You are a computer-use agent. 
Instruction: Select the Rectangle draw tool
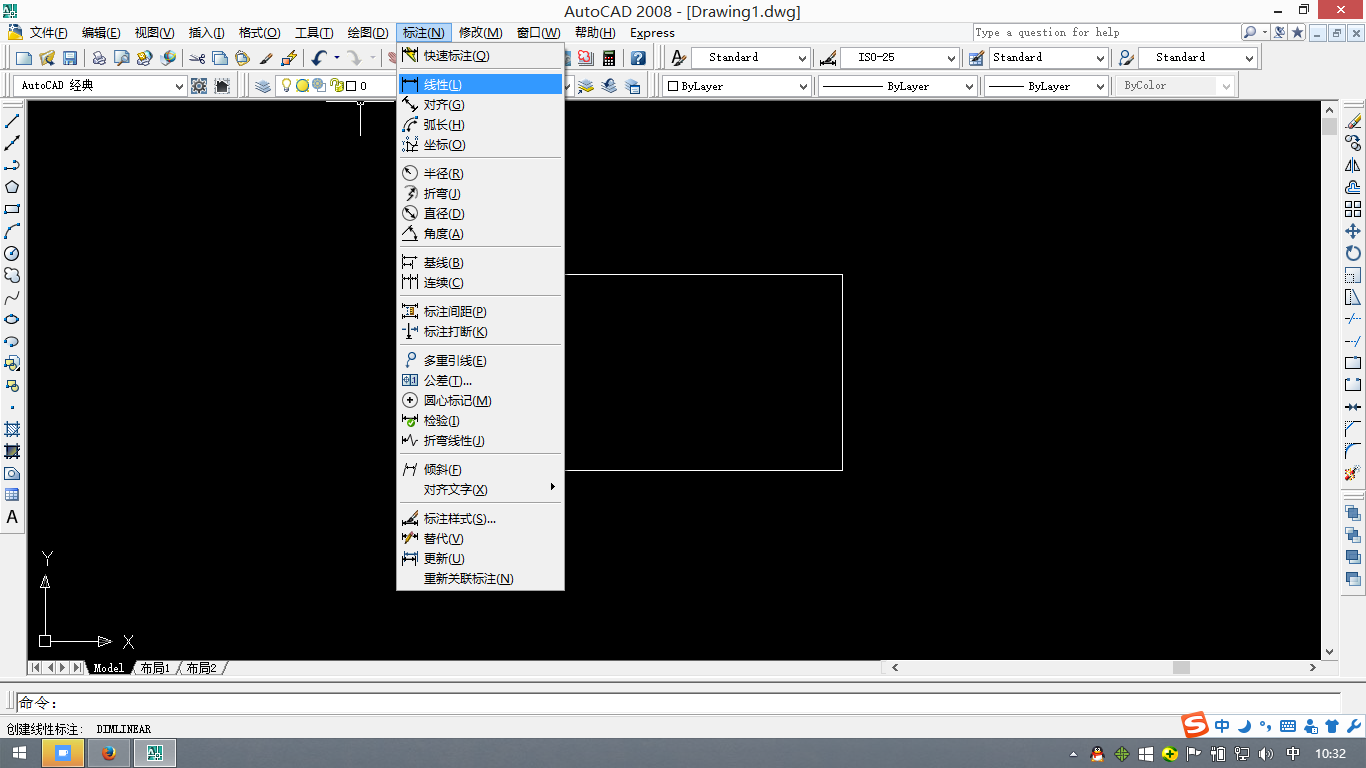(x=12, y=209)
